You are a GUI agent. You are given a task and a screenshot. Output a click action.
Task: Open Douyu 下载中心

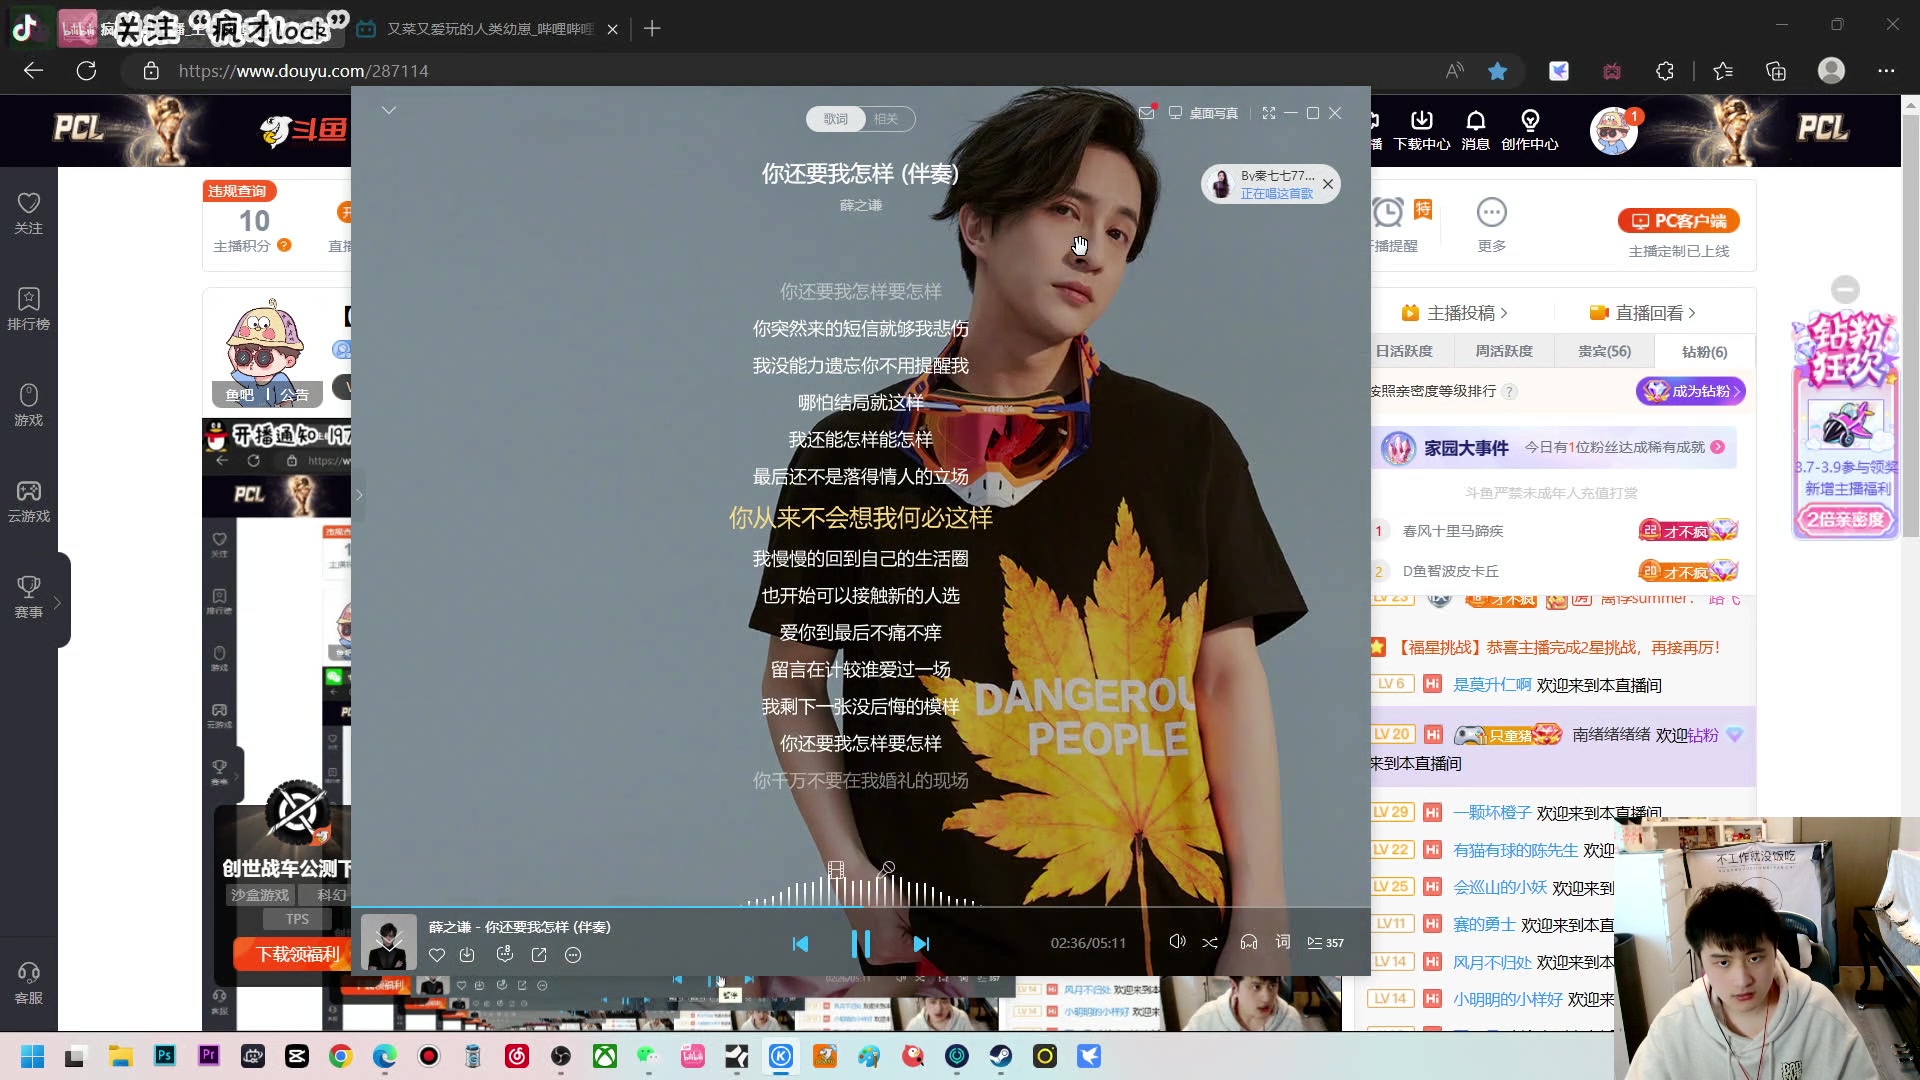point(1422,131)
